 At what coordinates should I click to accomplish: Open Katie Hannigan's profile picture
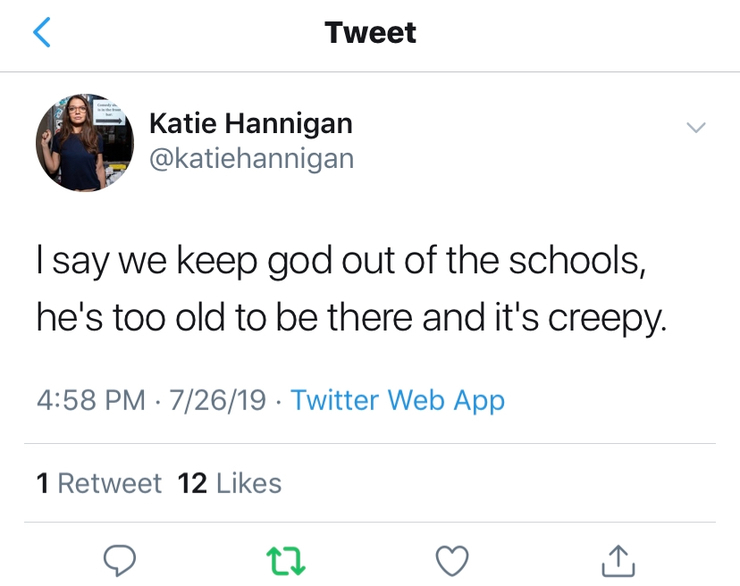[85, 142]
